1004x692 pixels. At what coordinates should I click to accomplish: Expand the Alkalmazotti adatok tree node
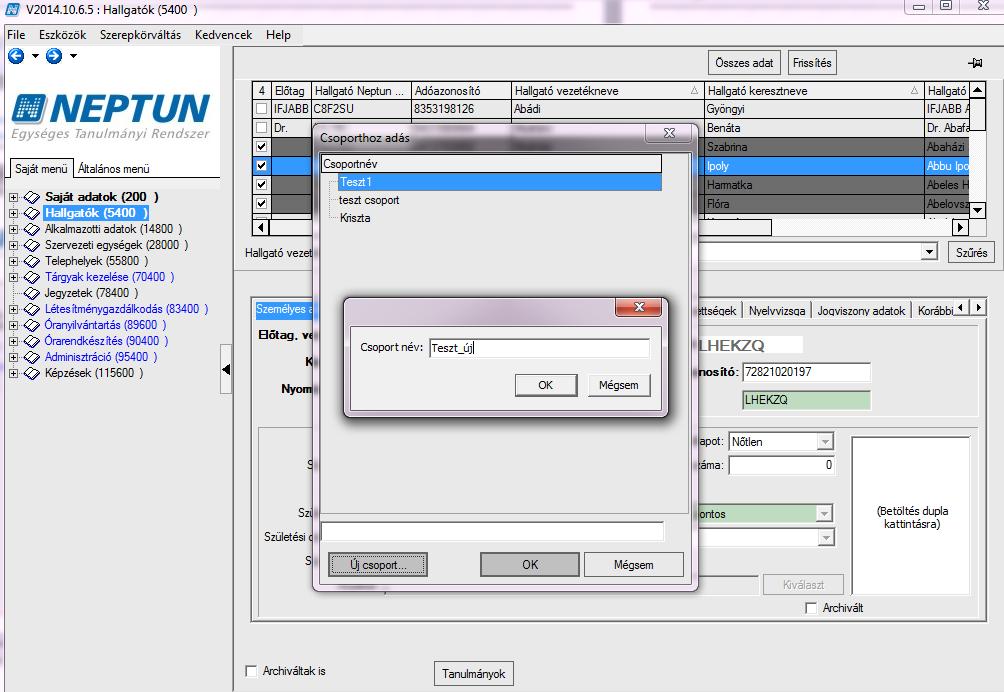(13, 229)
